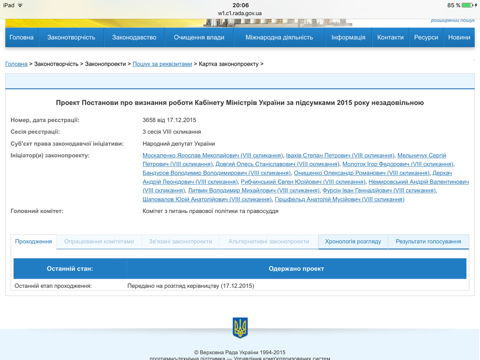
Task: Open deputy Литвин Володимир Михайлович link
Action: [254, 190]
